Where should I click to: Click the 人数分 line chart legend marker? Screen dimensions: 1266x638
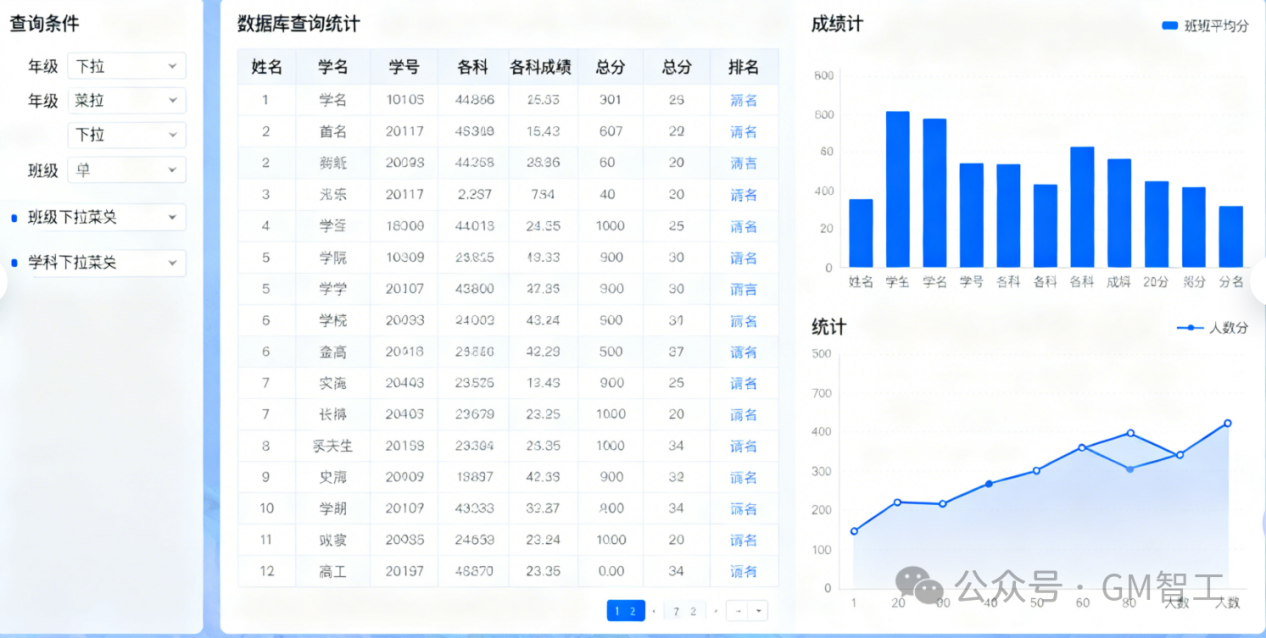tap(1189, 328)
